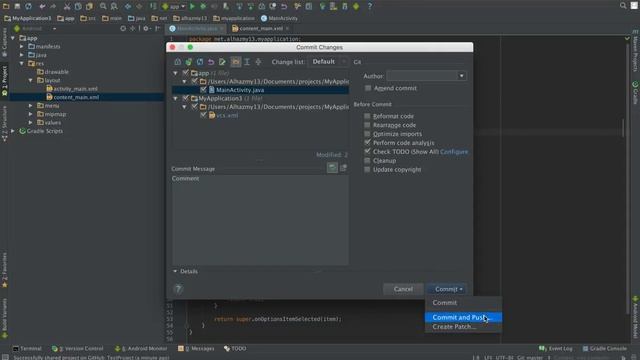Enable the Reformat code checkbox
This screenshot has height=360, width=640.
pyautogui.click(x=367, y=116)
